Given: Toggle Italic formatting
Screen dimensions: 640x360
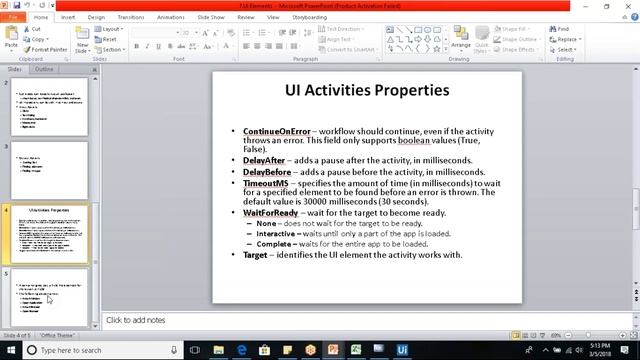Looking at the screenshot, I should [x=147, y=46].
